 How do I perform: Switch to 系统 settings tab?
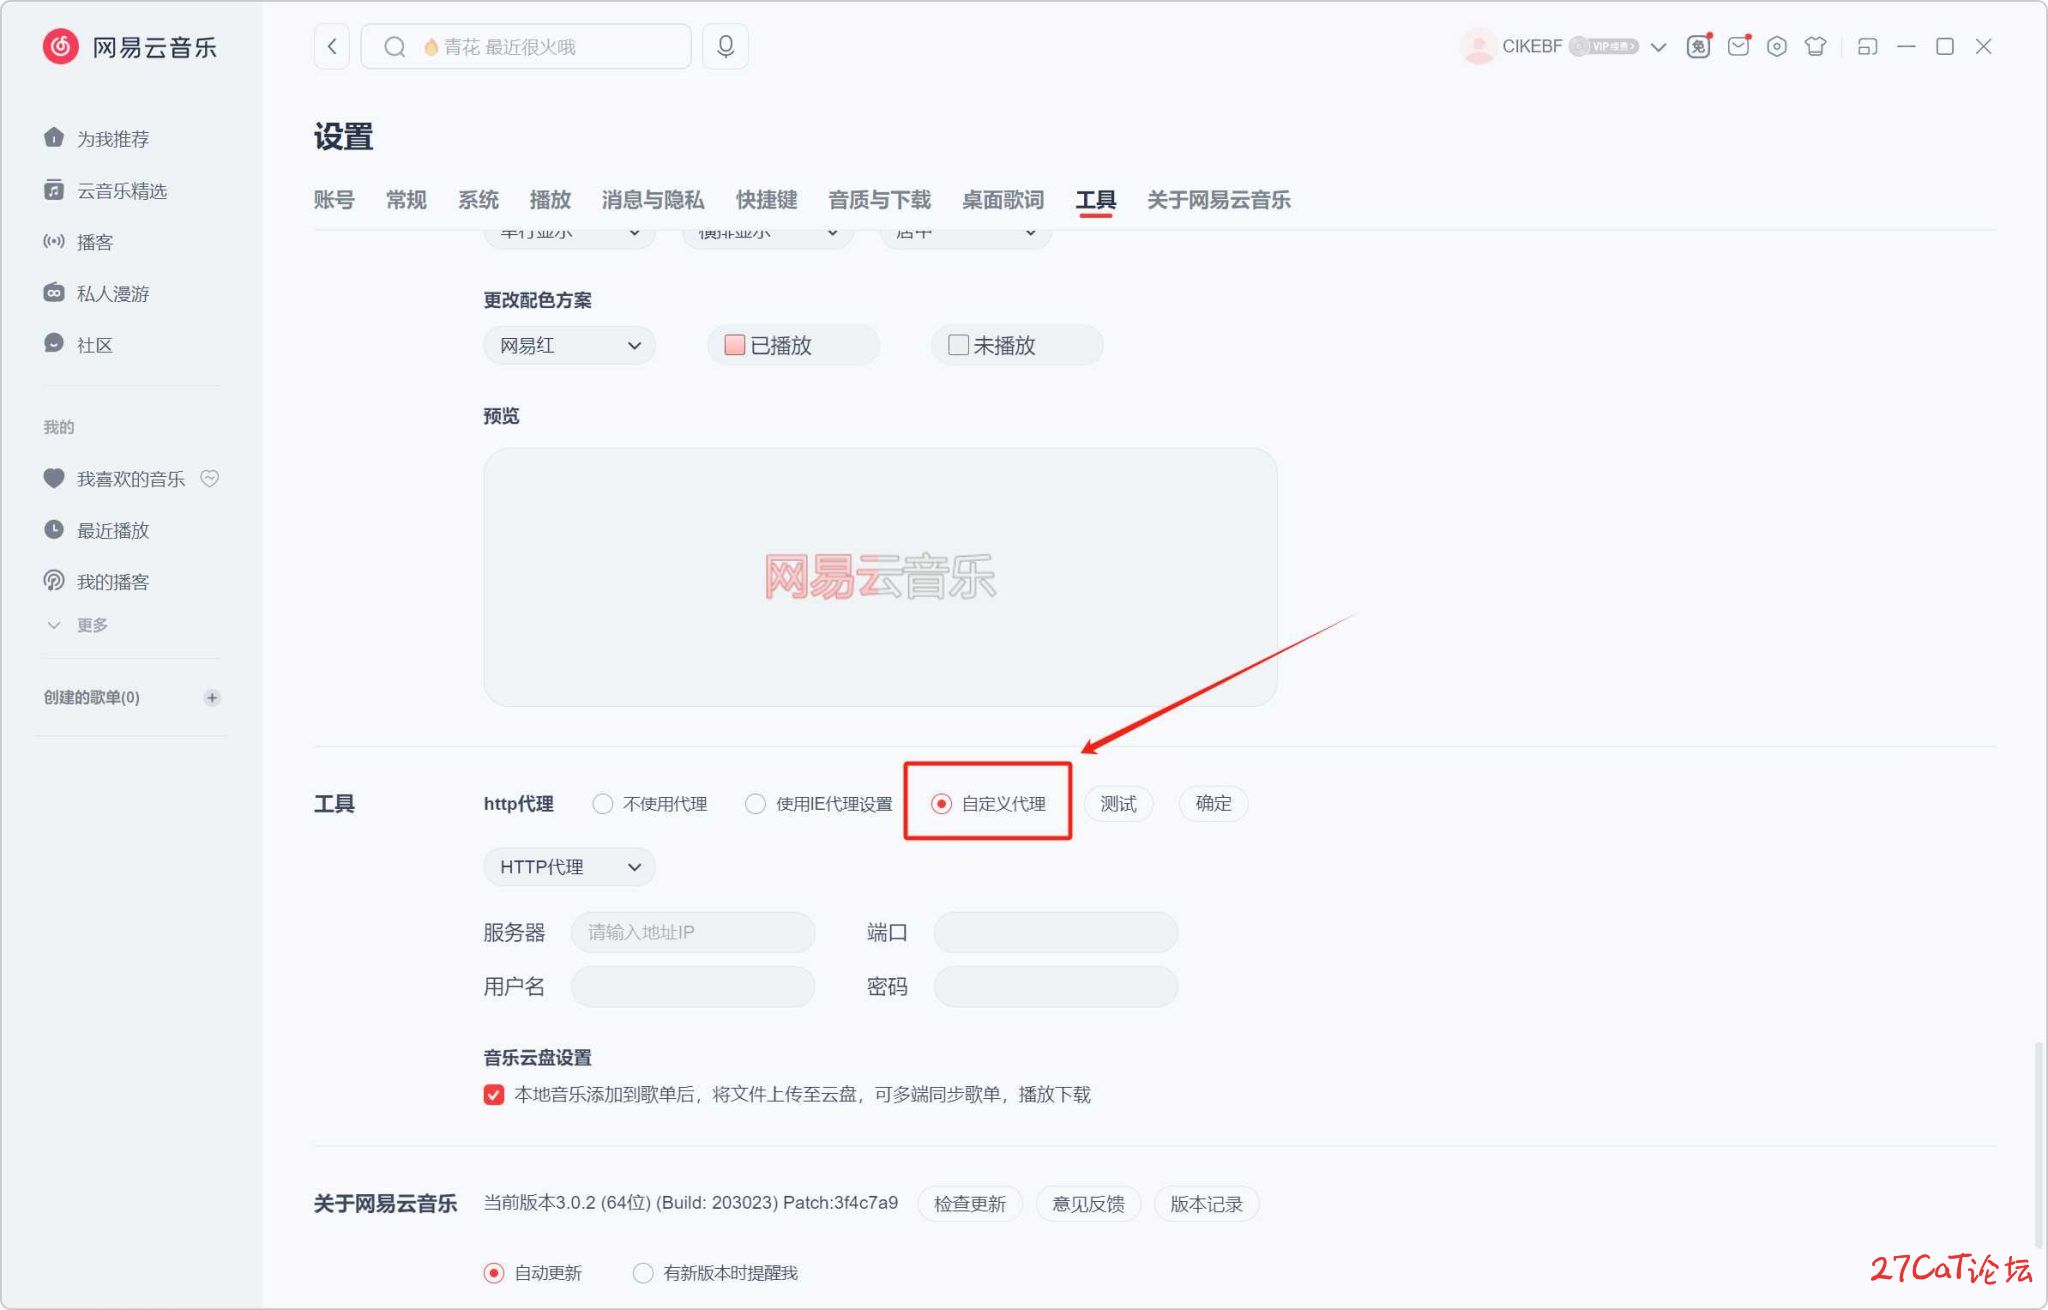[x=478, y=200]
